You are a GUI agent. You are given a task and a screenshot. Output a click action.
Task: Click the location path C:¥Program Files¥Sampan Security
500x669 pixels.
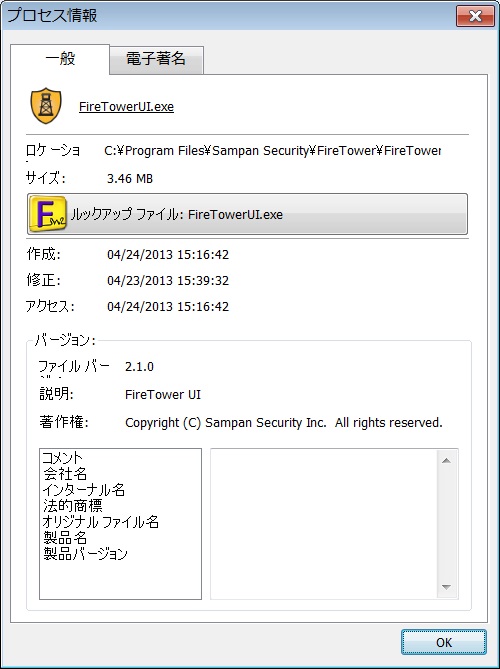(272, 151)
